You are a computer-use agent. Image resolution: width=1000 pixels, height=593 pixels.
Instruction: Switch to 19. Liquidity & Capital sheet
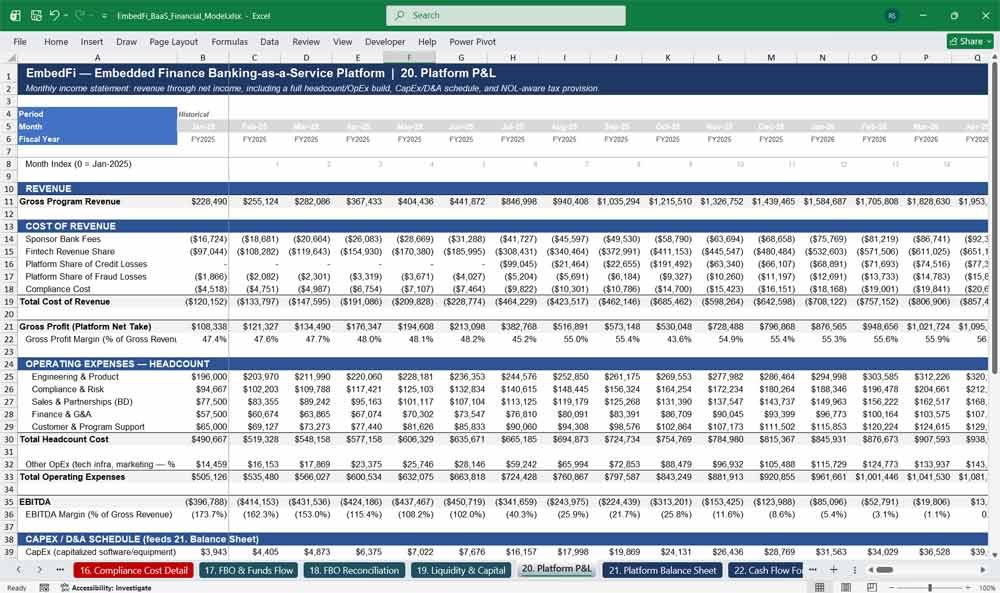(461, 570)
